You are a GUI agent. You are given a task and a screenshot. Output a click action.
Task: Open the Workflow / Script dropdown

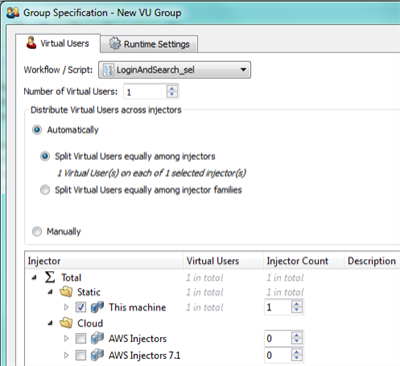pos(174,70)
